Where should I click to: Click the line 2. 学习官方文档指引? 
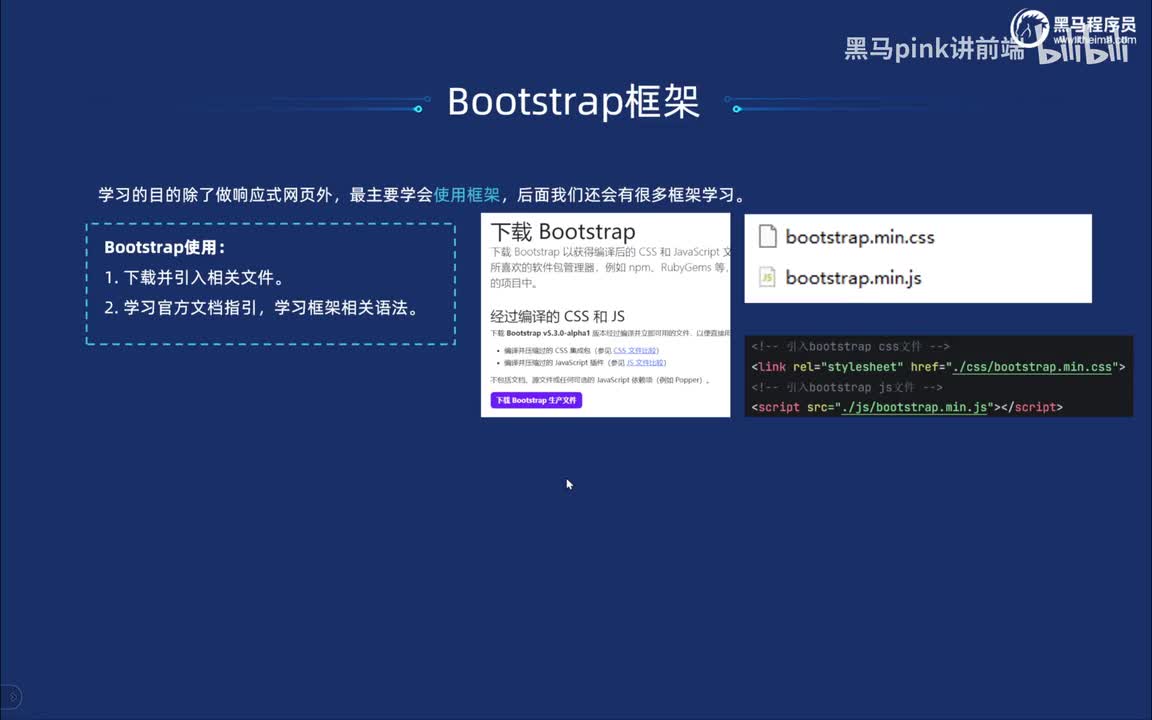click(x=263, y=308)
